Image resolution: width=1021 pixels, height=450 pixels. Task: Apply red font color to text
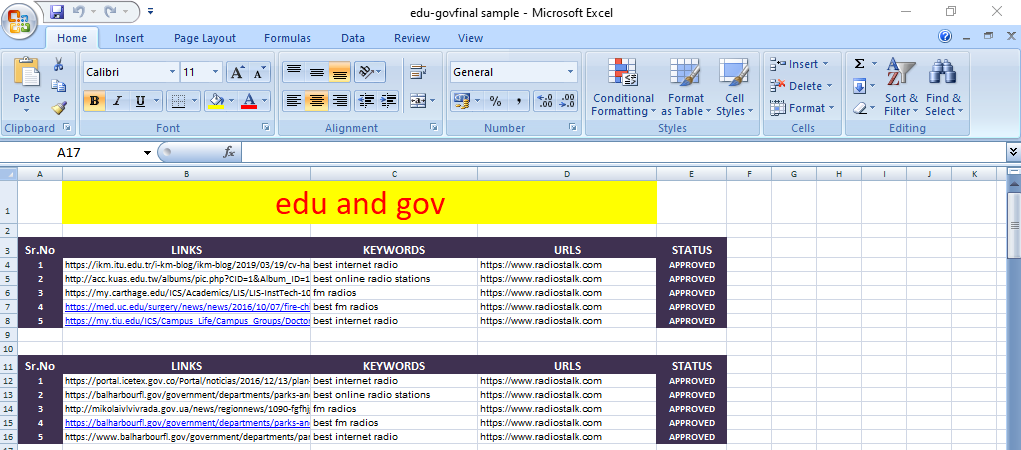249,101
